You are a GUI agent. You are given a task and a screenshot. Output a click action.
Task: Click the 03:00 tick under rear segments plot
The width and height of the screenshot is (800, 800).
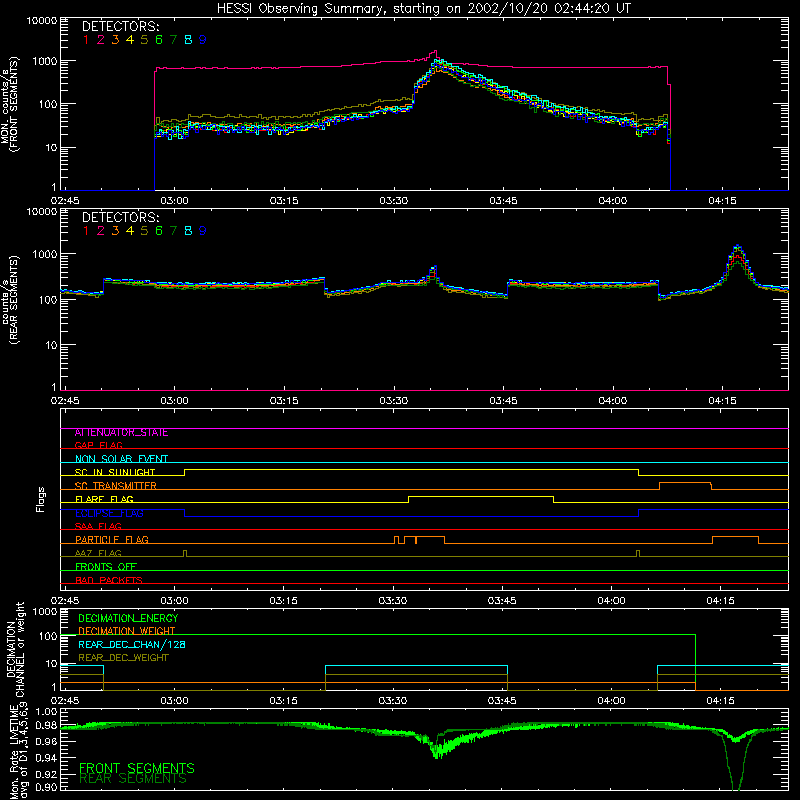174,401
